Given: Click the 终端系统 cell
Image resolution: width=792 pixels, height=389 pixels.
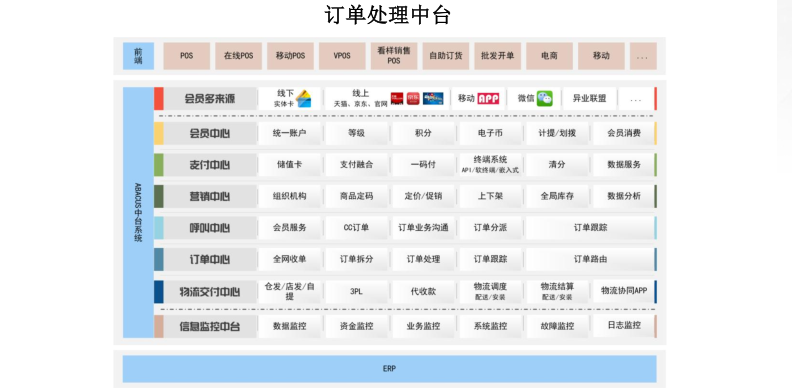Looking at the screenshot, I should pyautogui.click(x=490, y=165).
